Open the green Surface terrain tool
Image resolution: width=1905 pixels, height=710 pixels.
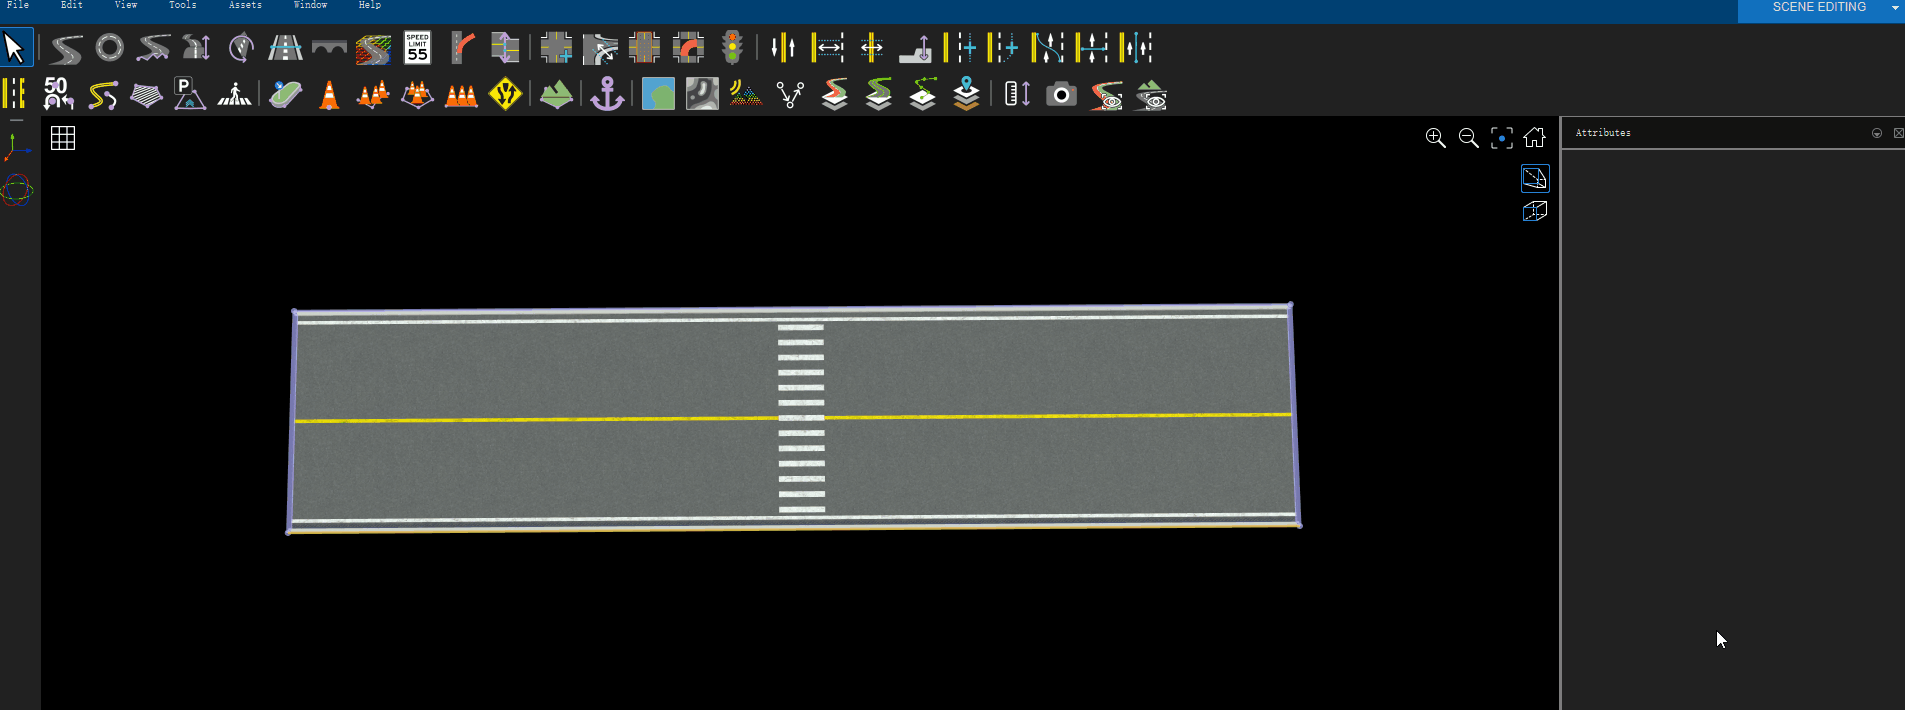point(556,95)
